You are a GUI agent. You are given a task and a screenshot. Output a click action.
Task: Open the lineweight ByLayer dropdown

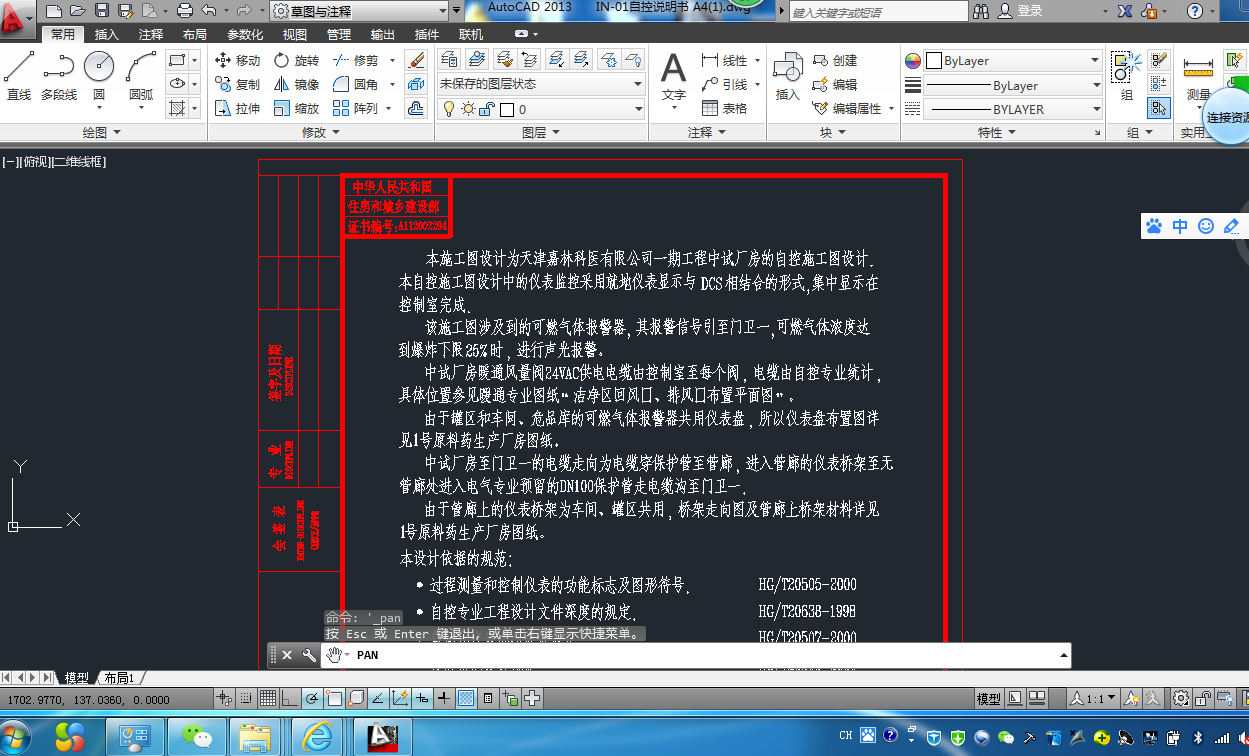(x=1014, y=86)
